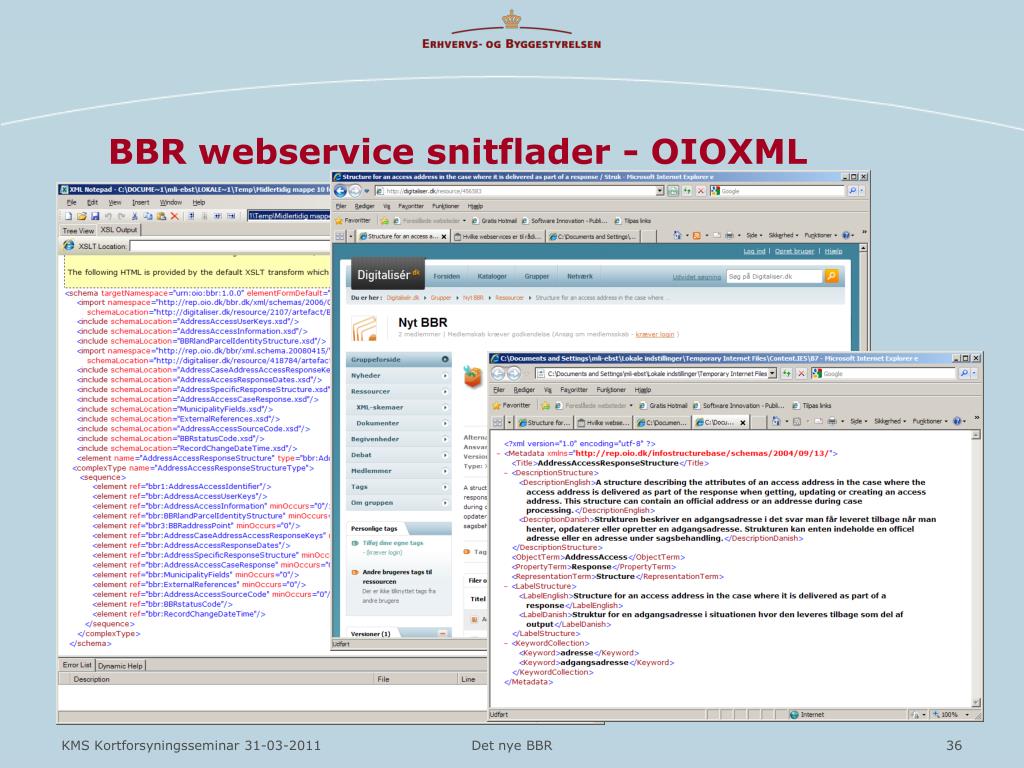
Task: Click the Favoritter star button in Digitalisér window
Action: (353, 220)
